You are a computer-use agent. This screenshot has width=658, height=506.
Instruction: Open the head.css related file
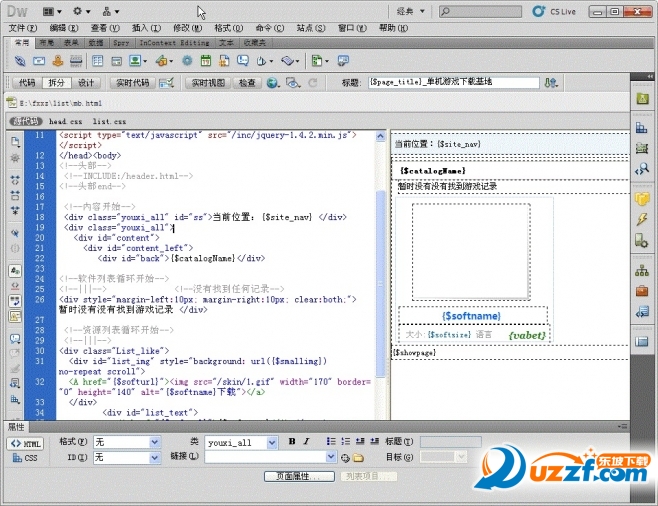click(65, 122)
